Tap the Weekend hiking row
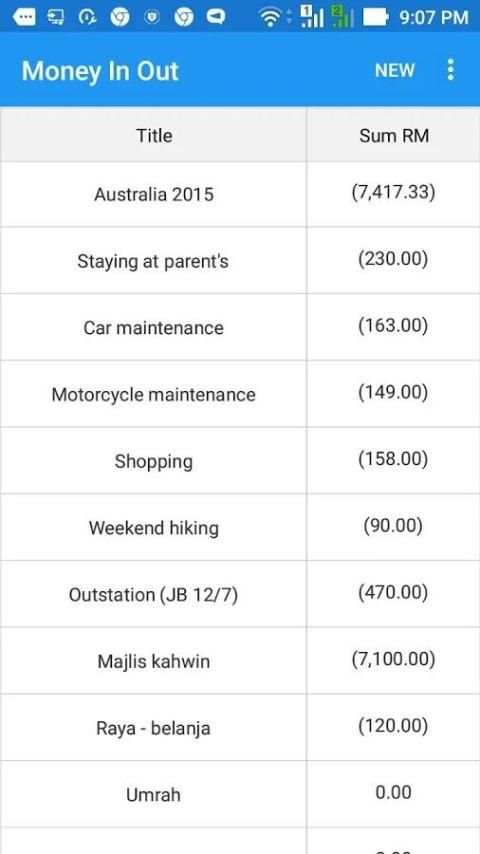Screen dimensions: 480x854 point(240,527)
